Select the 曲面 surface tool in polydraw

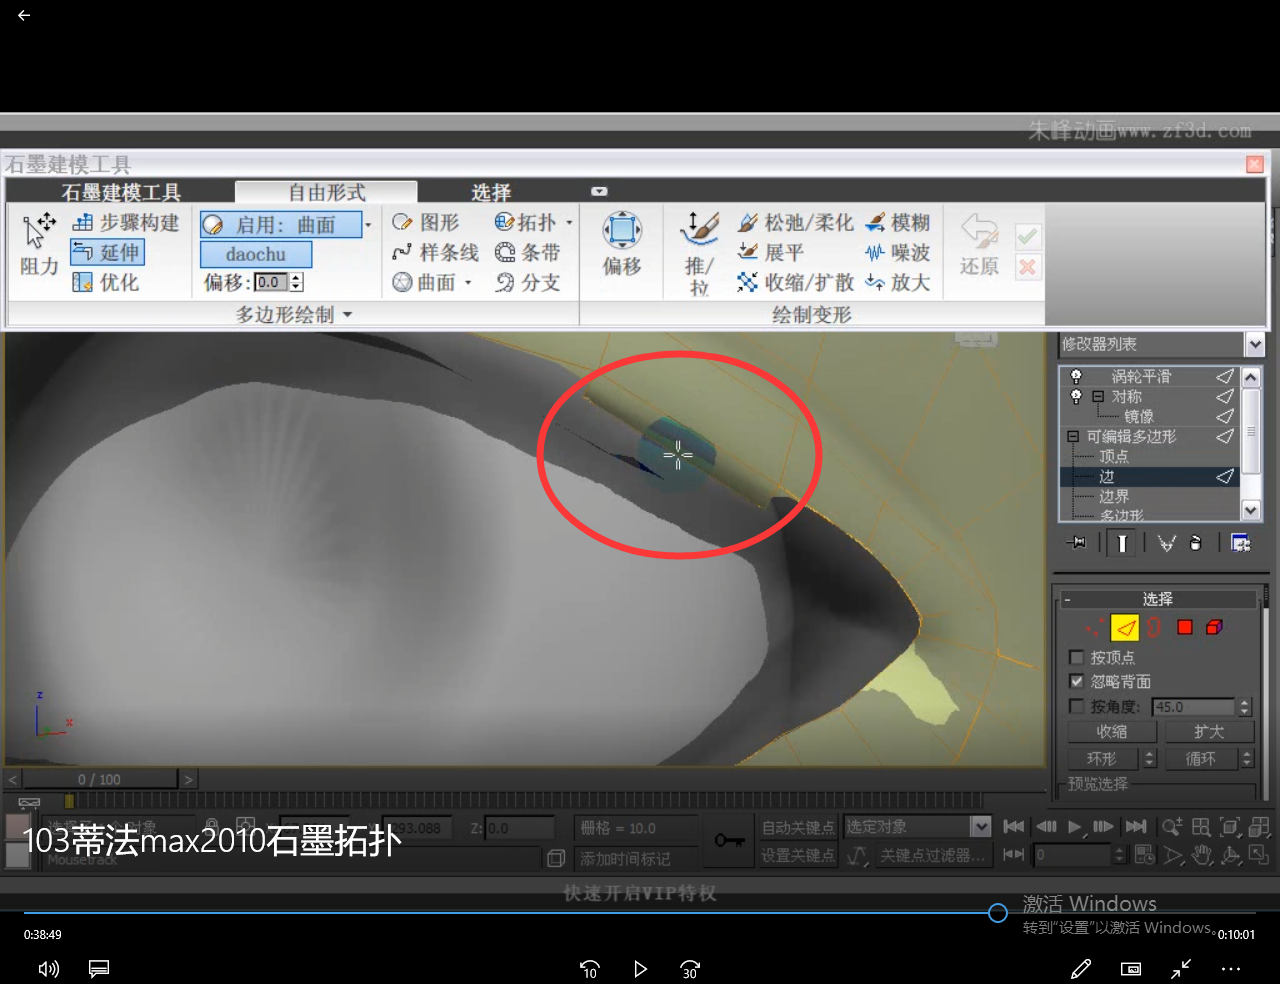pos(424,282)
